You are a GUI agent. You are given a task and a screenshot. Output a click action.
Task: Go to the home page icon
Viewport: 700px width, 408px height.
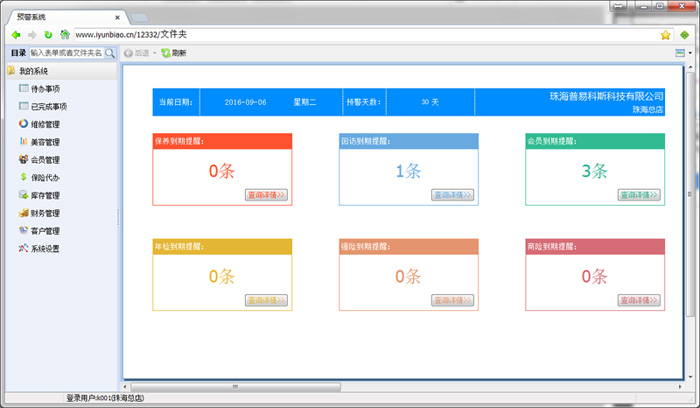click(x=65, y=34)
